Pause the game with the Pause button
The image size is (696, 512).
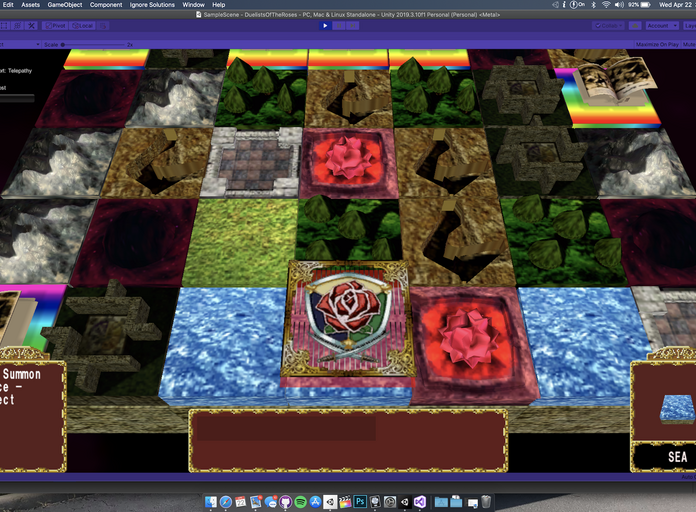[x=339, y=26]
